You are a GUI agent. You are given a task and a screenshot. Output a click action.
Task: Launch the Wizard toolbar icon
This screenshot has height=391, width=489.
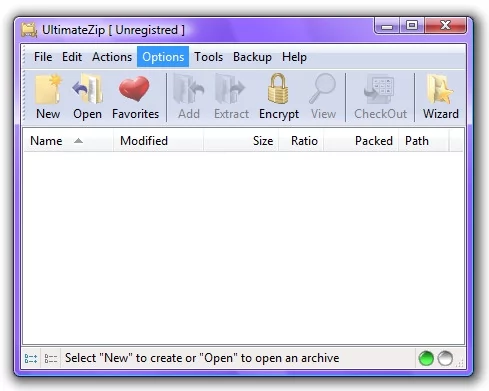tap(440, 89)
